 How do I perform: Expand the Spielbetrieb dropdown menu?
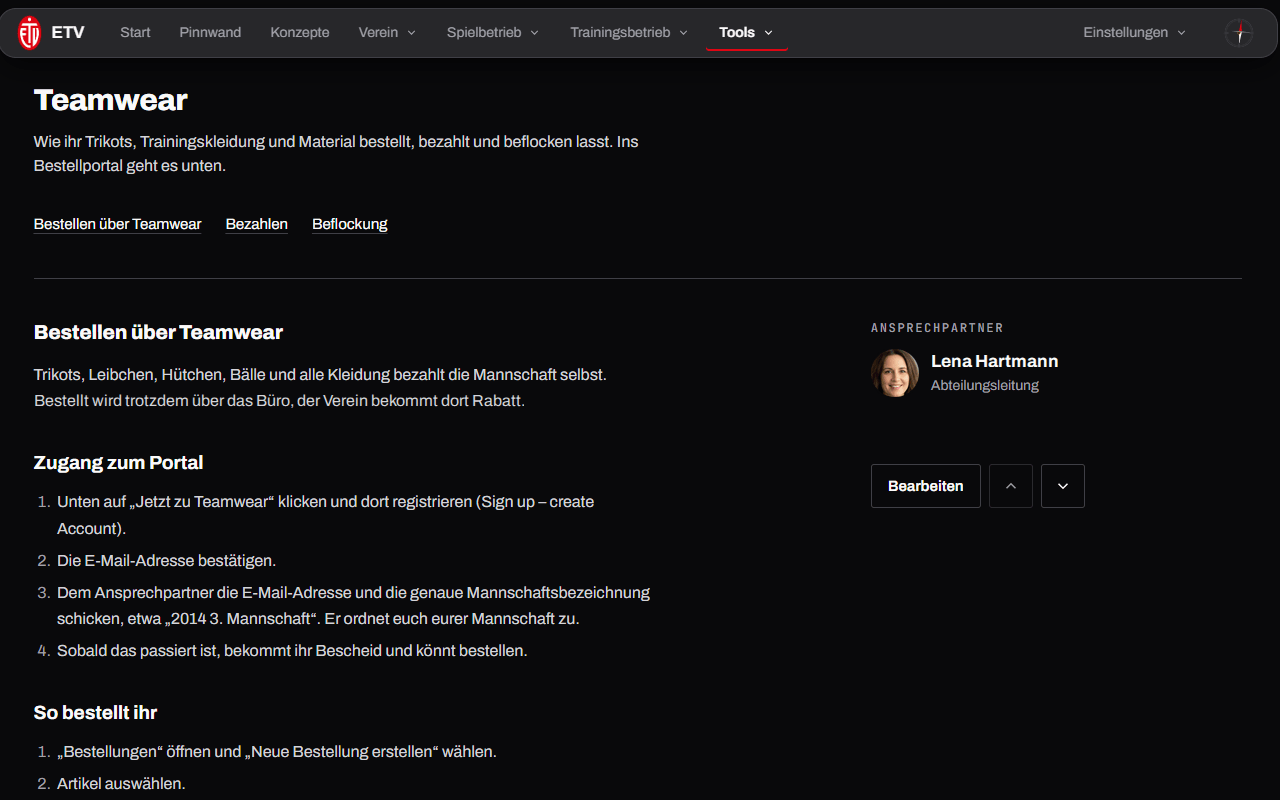point(493,32)
